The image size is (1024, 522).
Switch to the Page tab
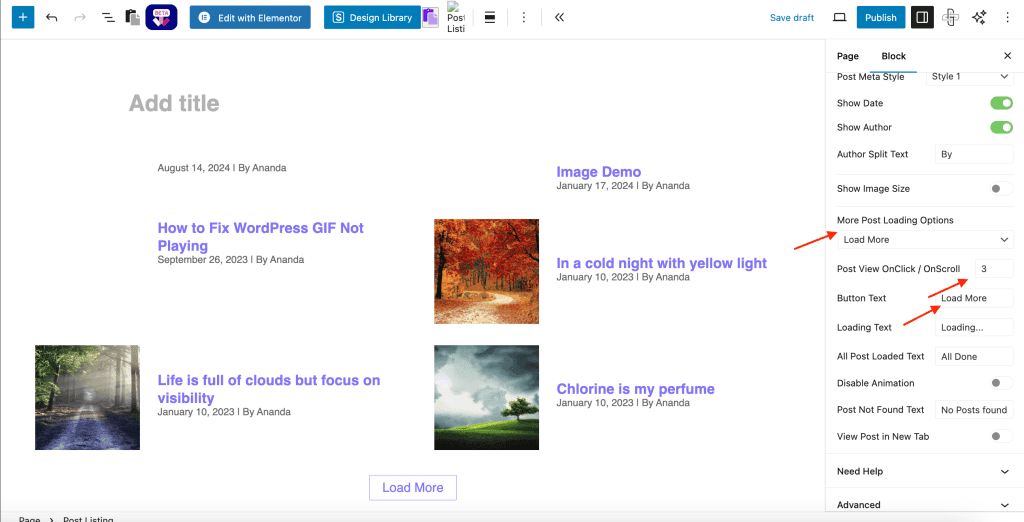pyautogui.click(x=848, y=56)
